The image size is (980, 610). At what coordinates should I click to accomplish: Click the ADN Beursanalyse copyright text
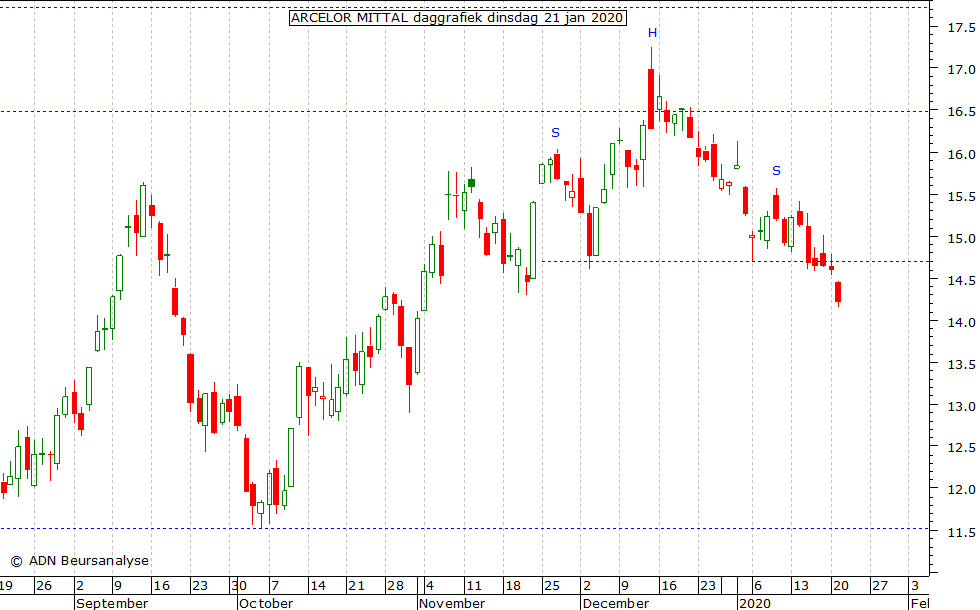[x=80, y=561]
